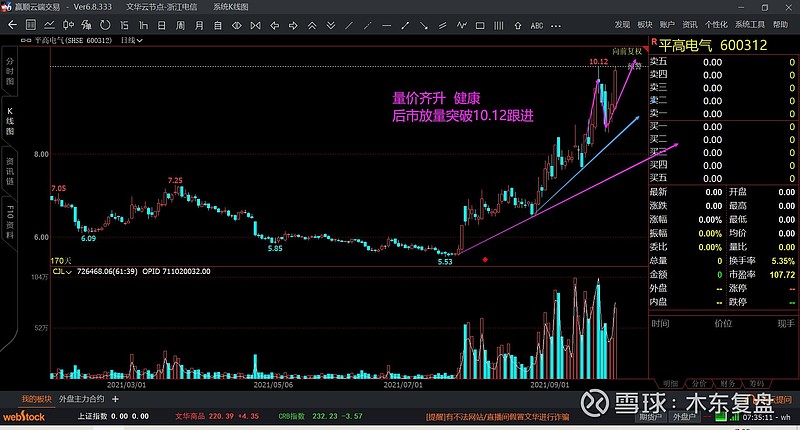Click the bow-tie compress chart icon
Image resolution: width=800 pixels, height=430 pixels.
coord(256,25)
